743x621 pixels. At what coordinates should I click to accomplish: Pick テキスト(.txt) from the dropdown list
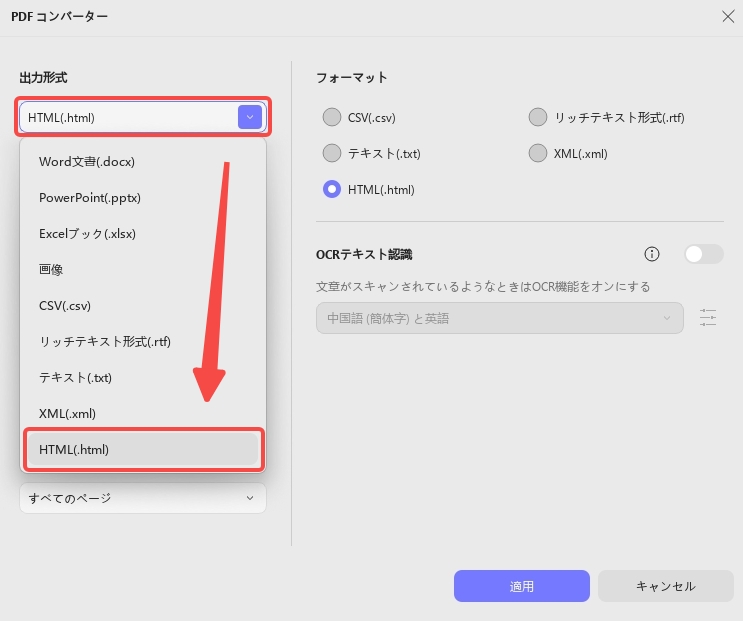143,378
